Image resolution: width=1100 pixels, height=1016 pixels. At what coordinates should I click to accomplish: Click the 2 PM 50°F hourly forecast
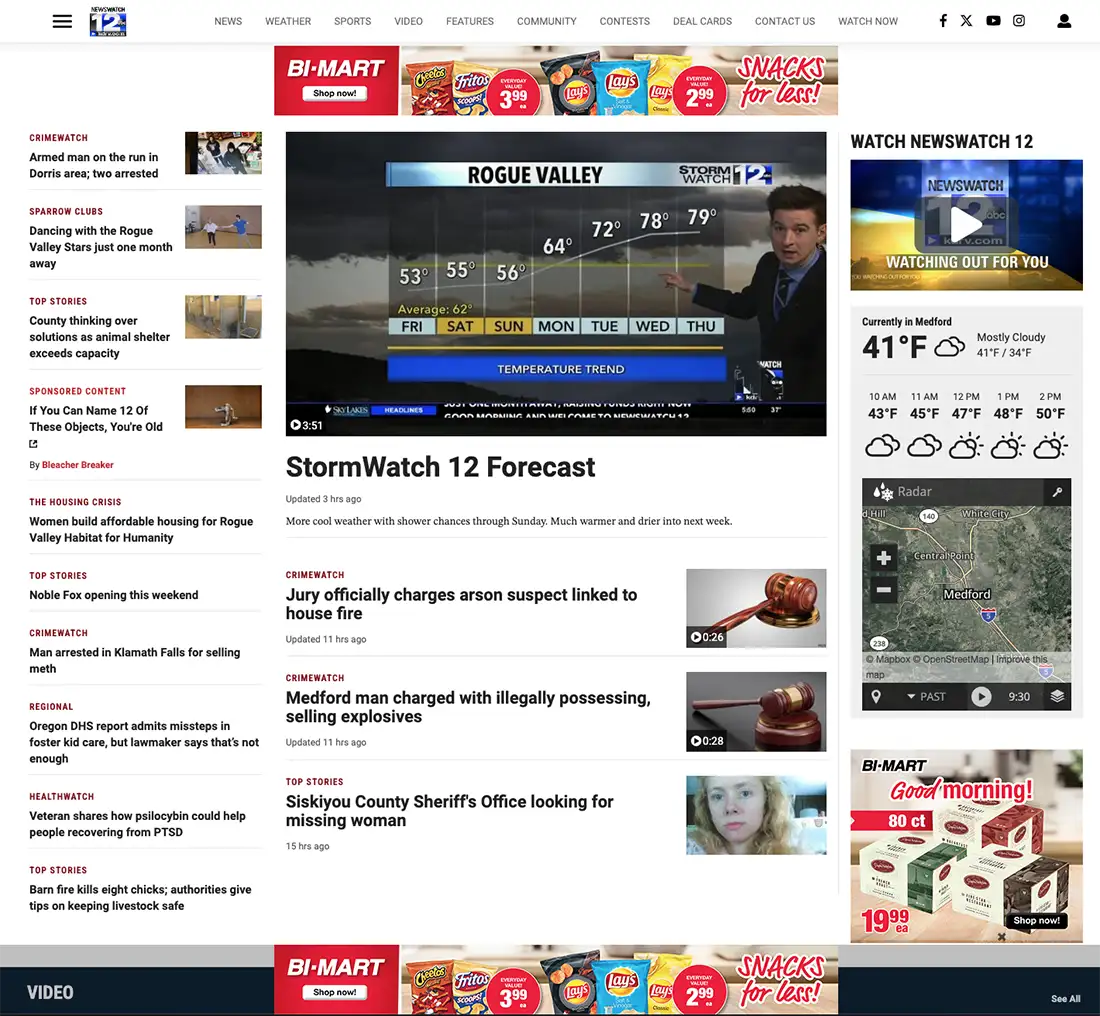(x=1050, y=424)
